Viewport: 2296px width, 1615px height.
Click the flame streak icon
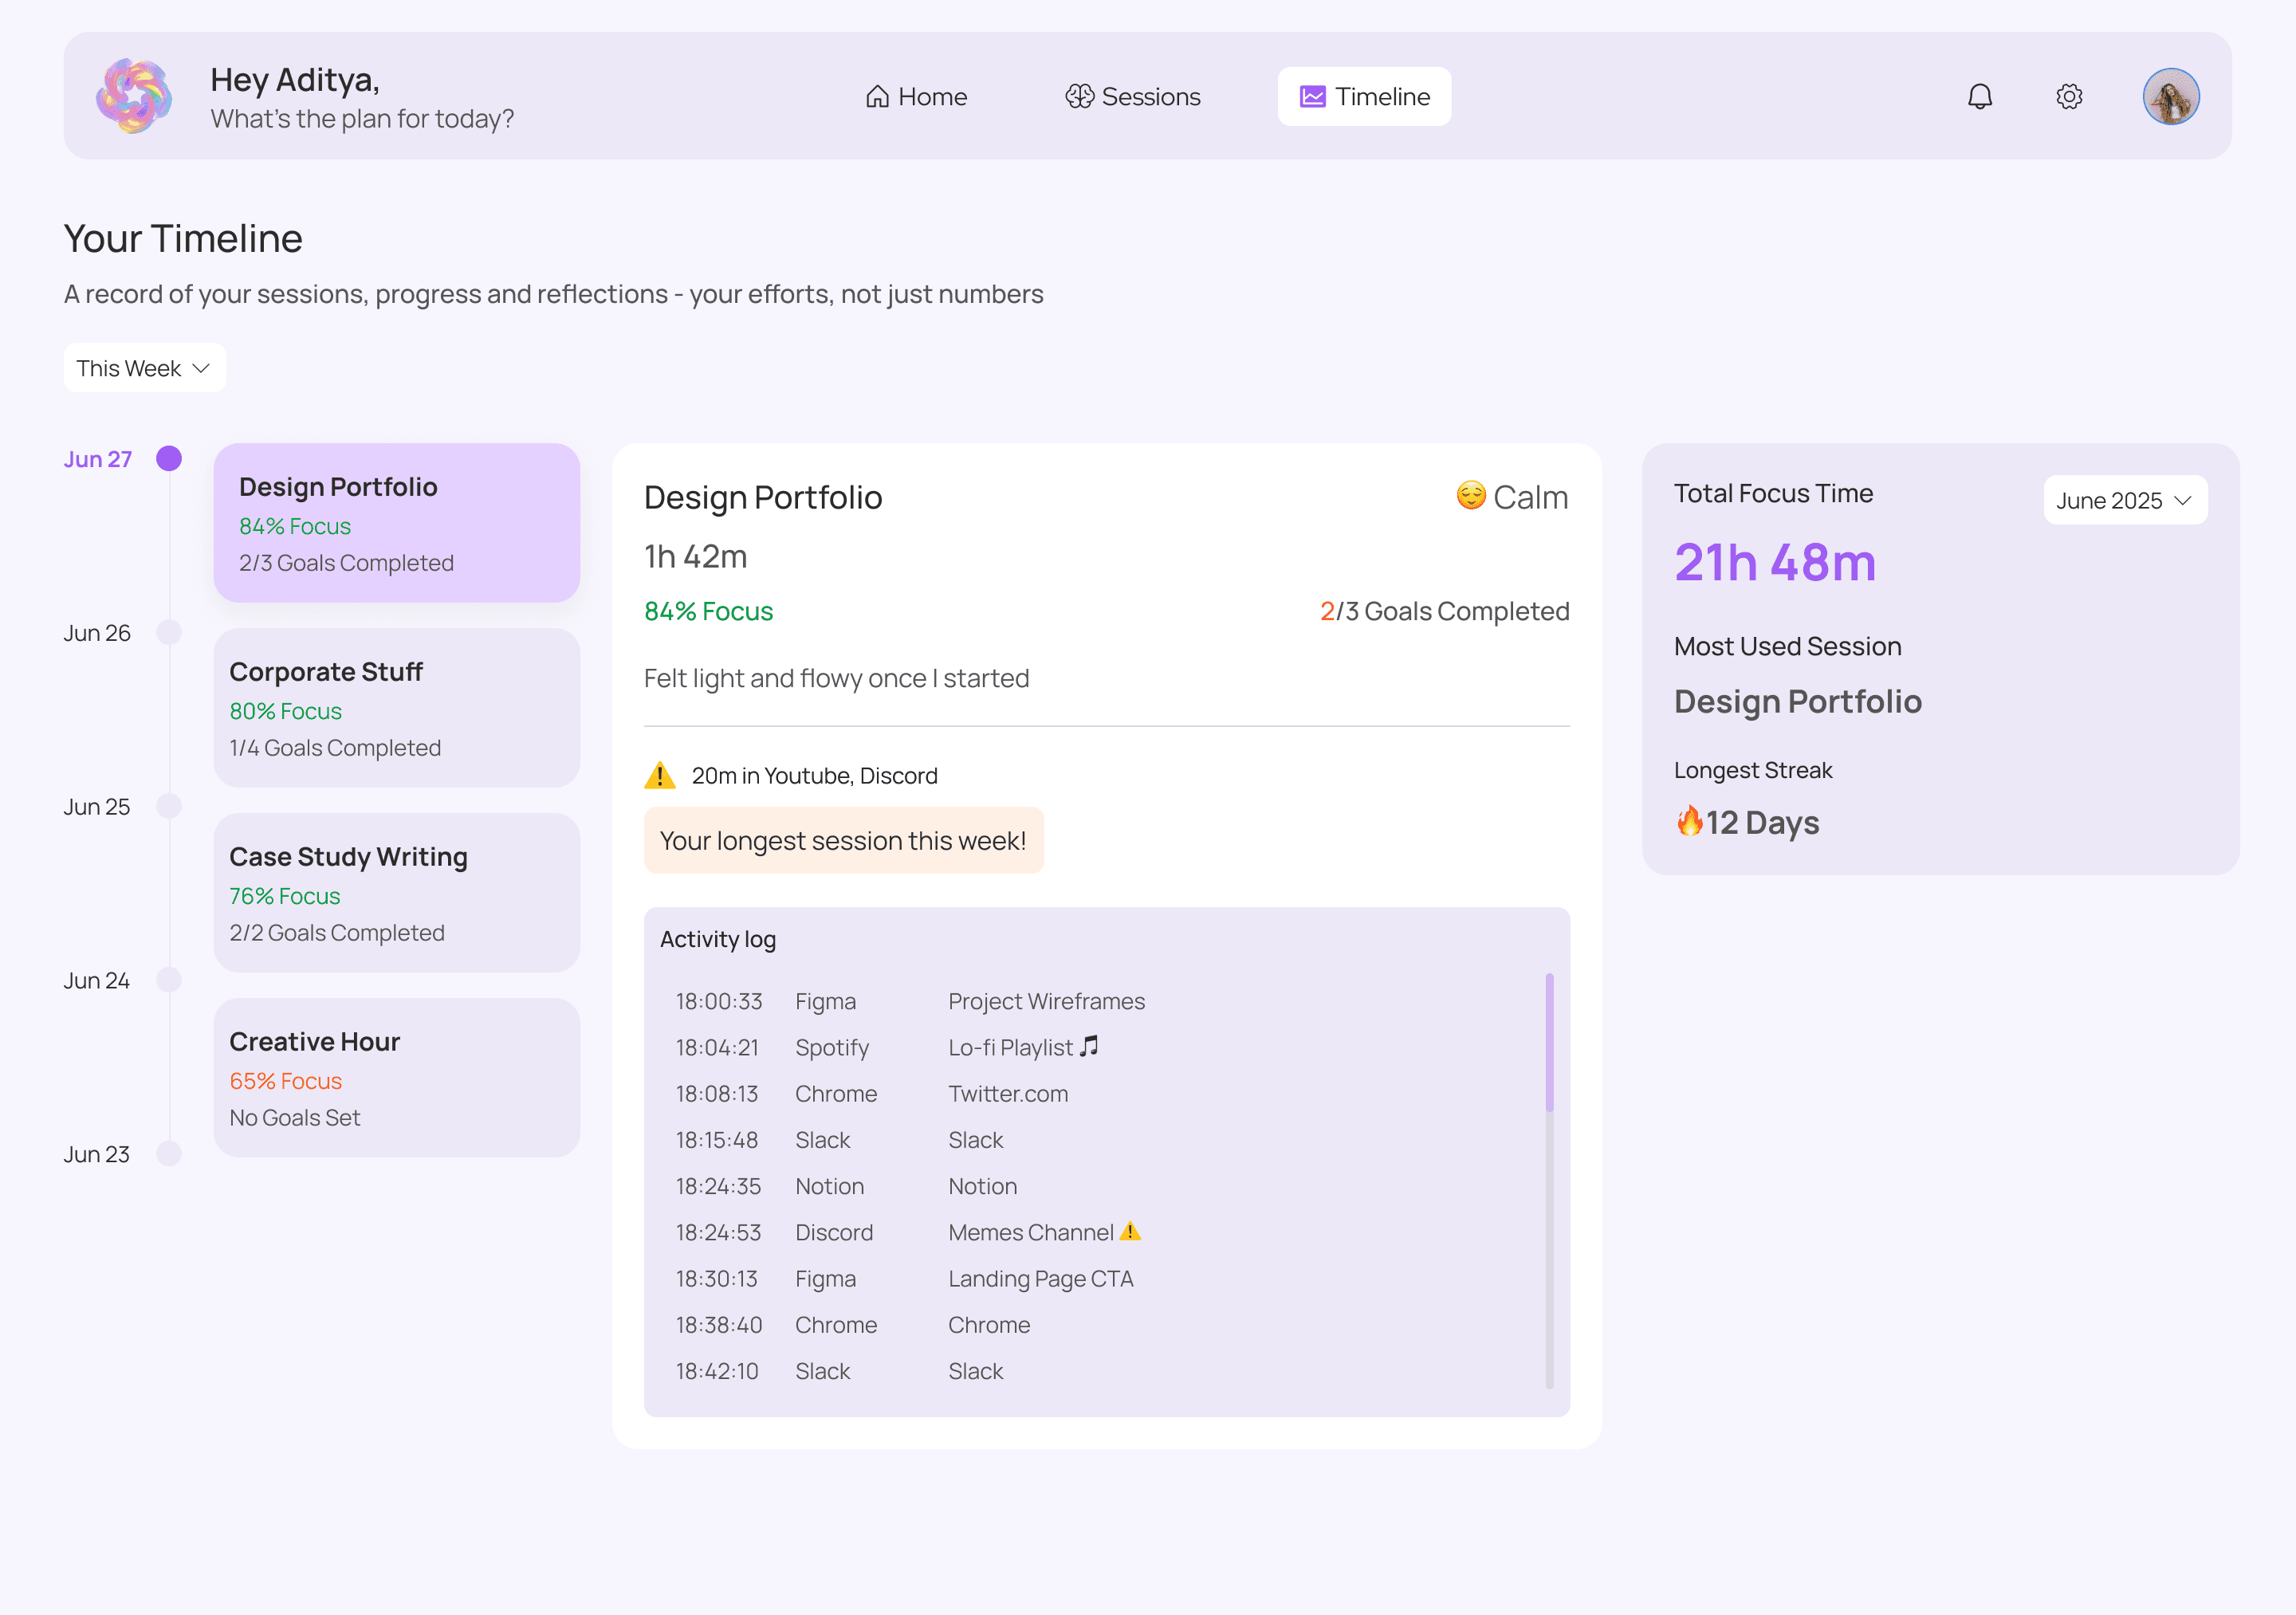(1689, 821)
